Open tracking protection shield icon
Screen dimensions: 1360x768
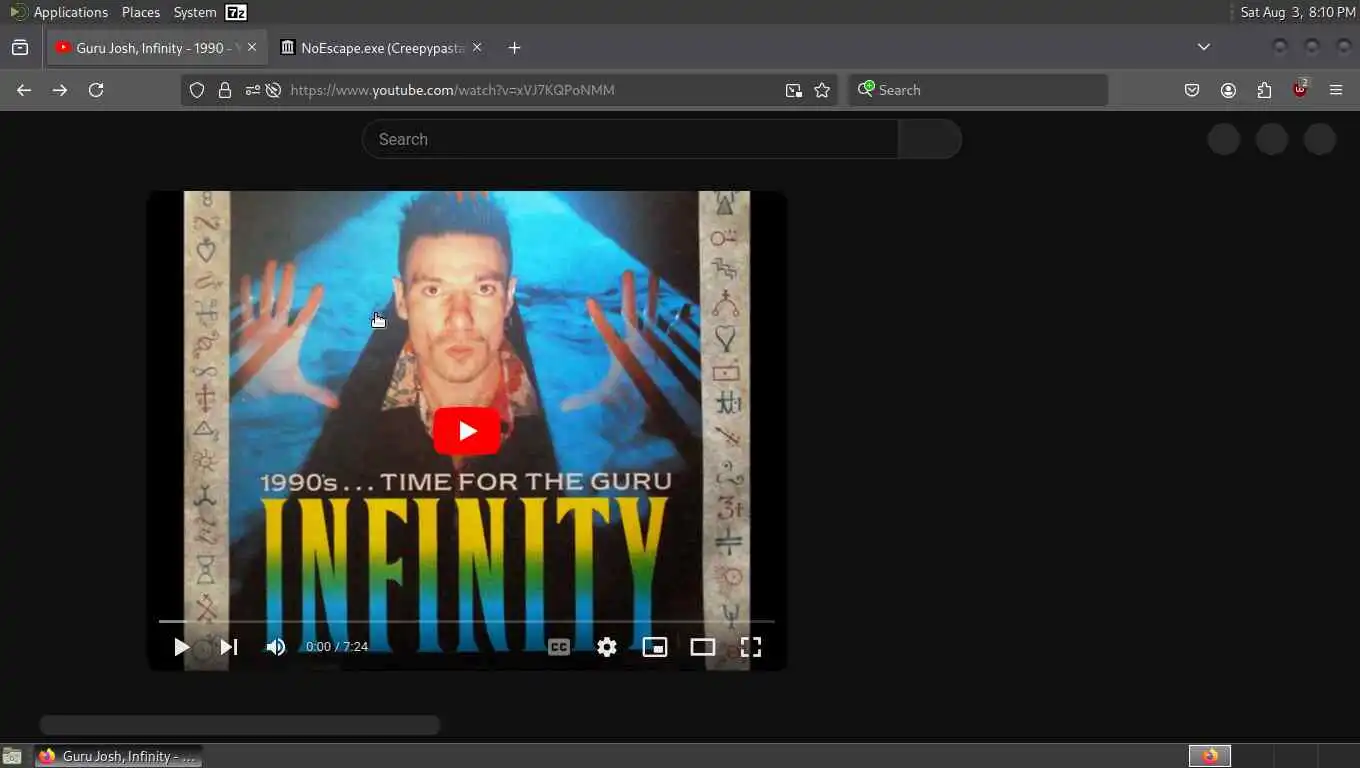tap(197, 90)
